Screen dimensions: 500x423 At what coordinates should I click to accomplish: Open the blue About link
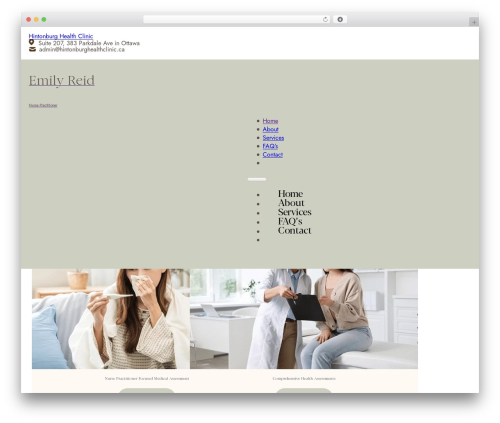[x=270, y=129]
